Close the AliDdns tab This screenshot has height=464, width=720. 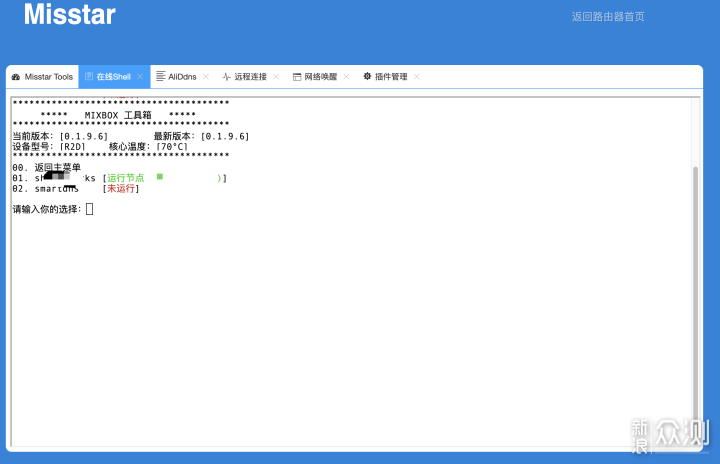[206, 77]
